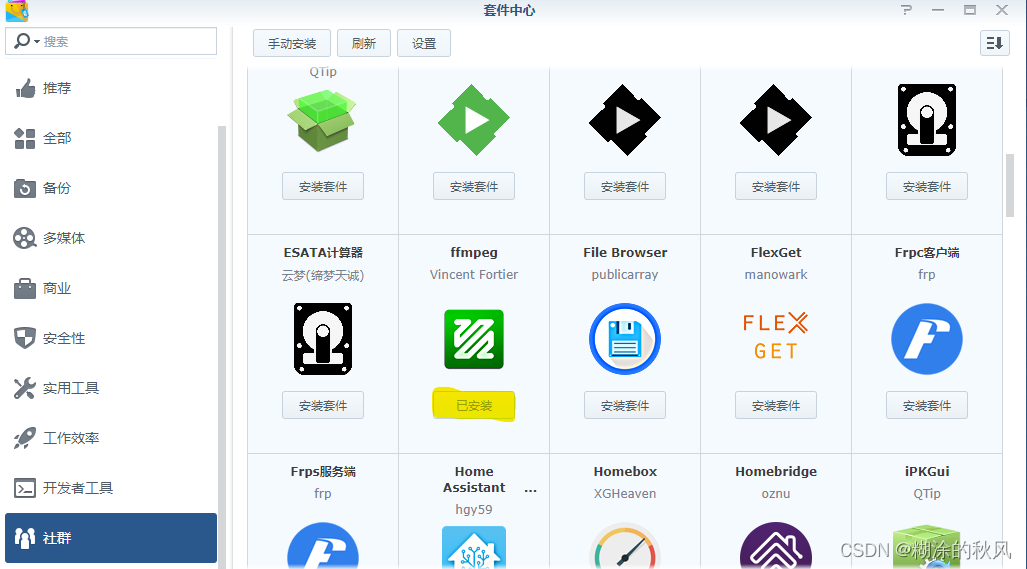Screen dimensions: 1027x569
Task: Click the people icon beside 社群
Action: pos(25,538)
